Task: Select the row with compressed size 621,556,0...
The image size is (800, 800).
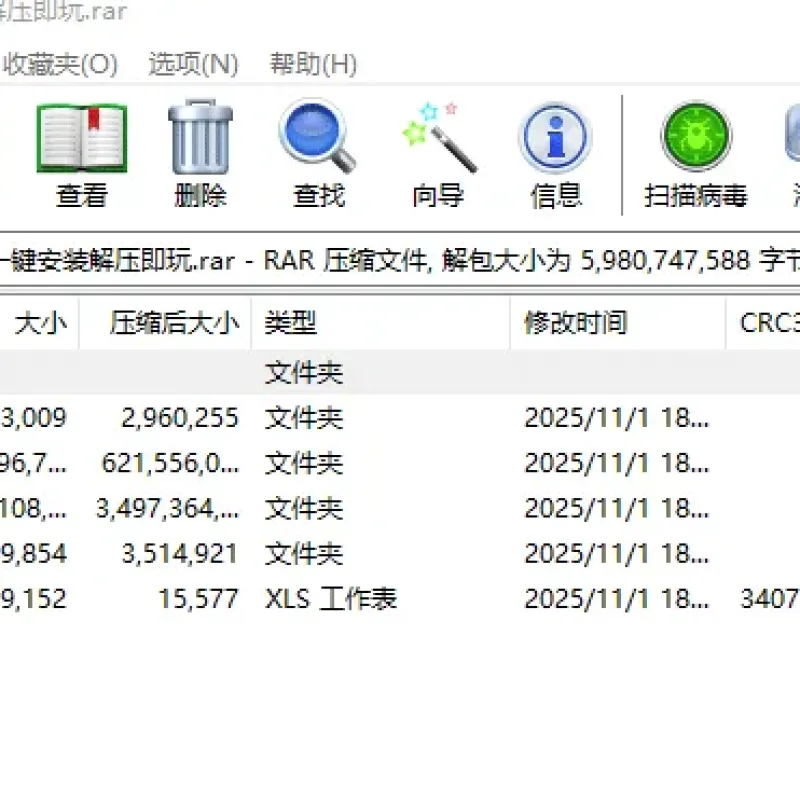Action: click(400, 463)
